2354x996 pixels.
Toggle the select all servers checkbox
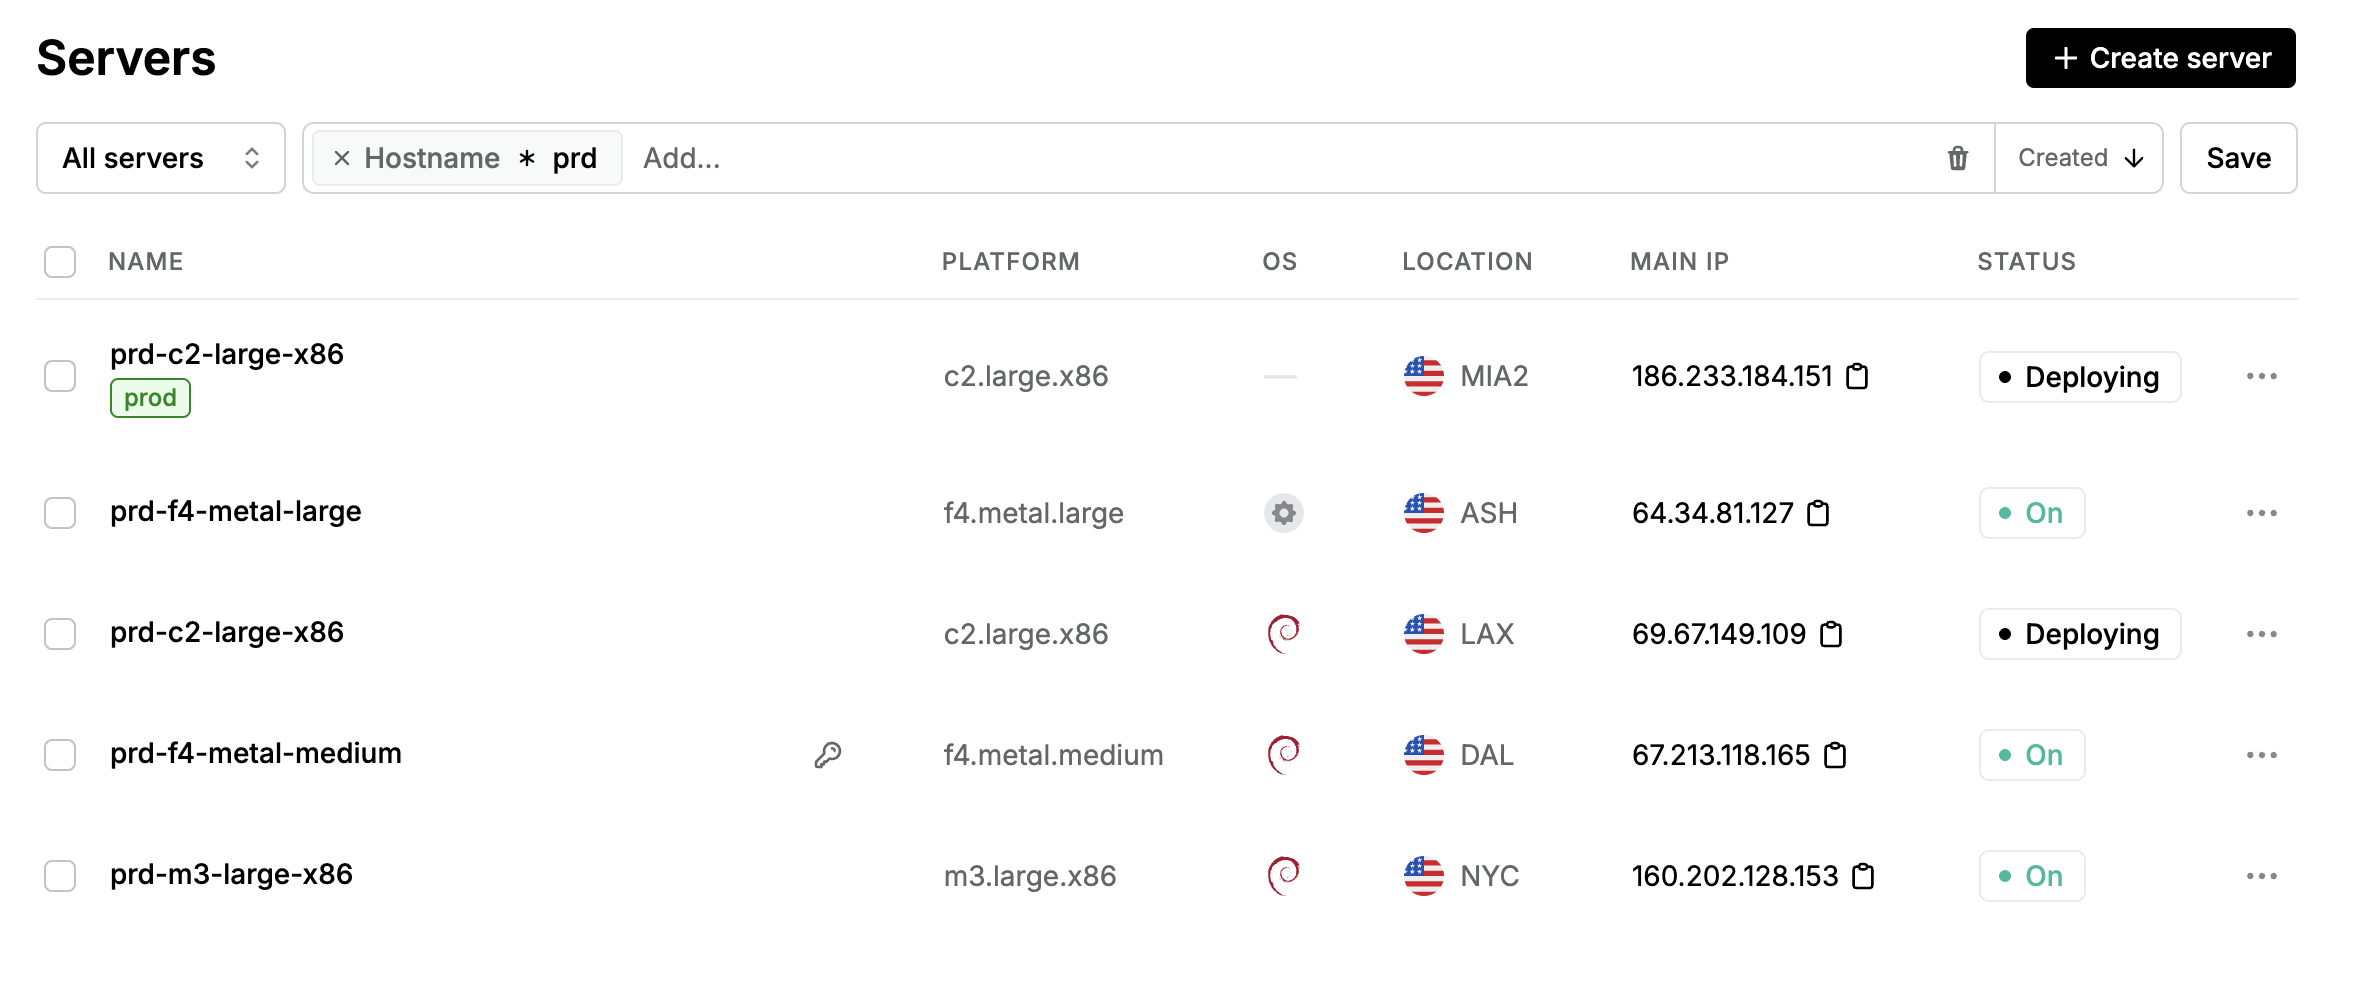coord(60,262)
